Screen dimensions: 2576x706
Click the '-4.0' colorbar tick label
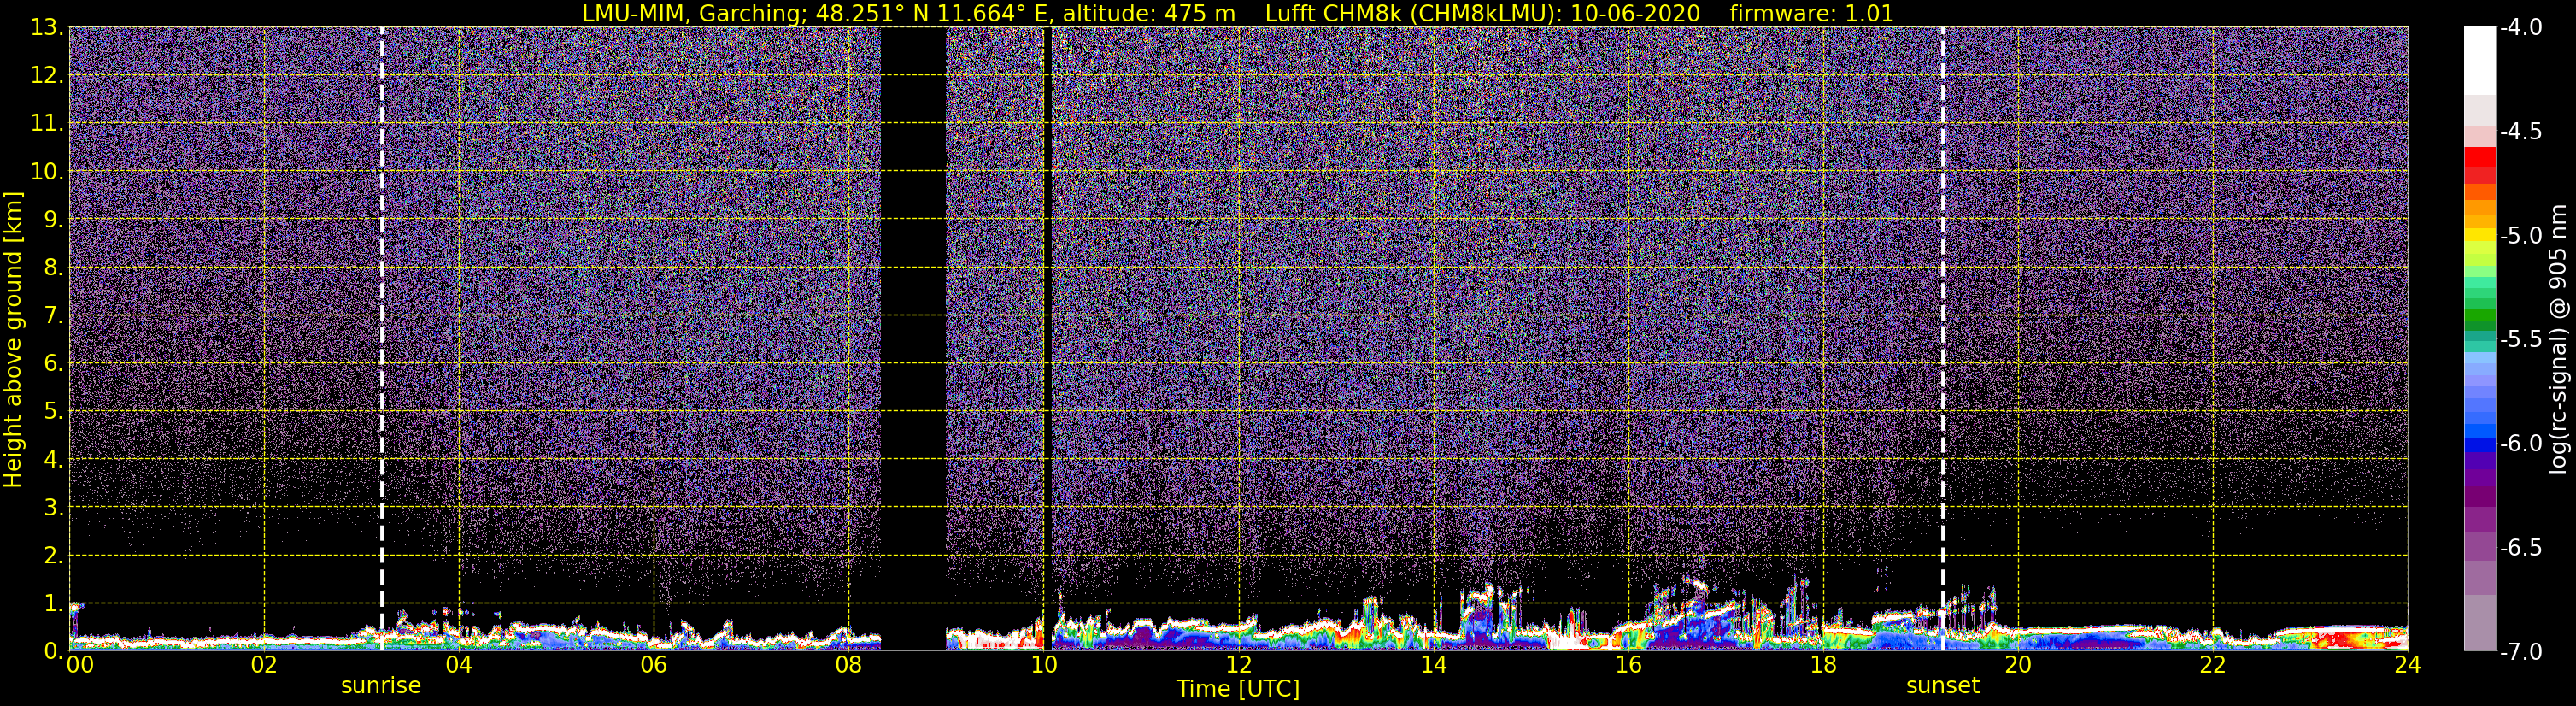[2520, 28]
